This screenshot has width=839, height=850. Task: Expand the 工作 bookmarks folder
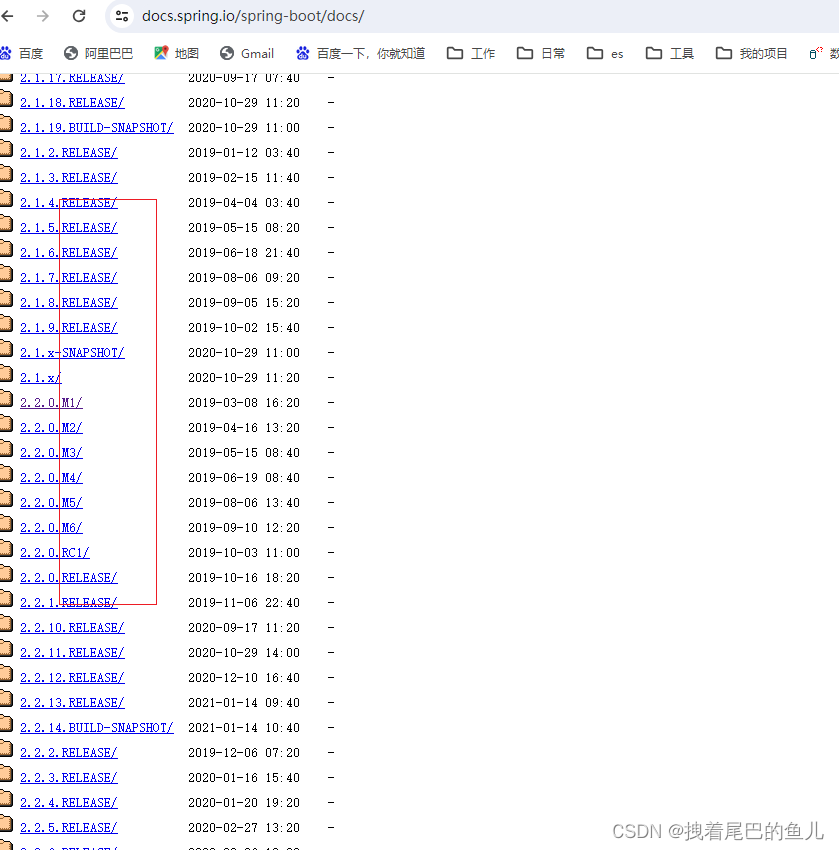coord(470,52)
